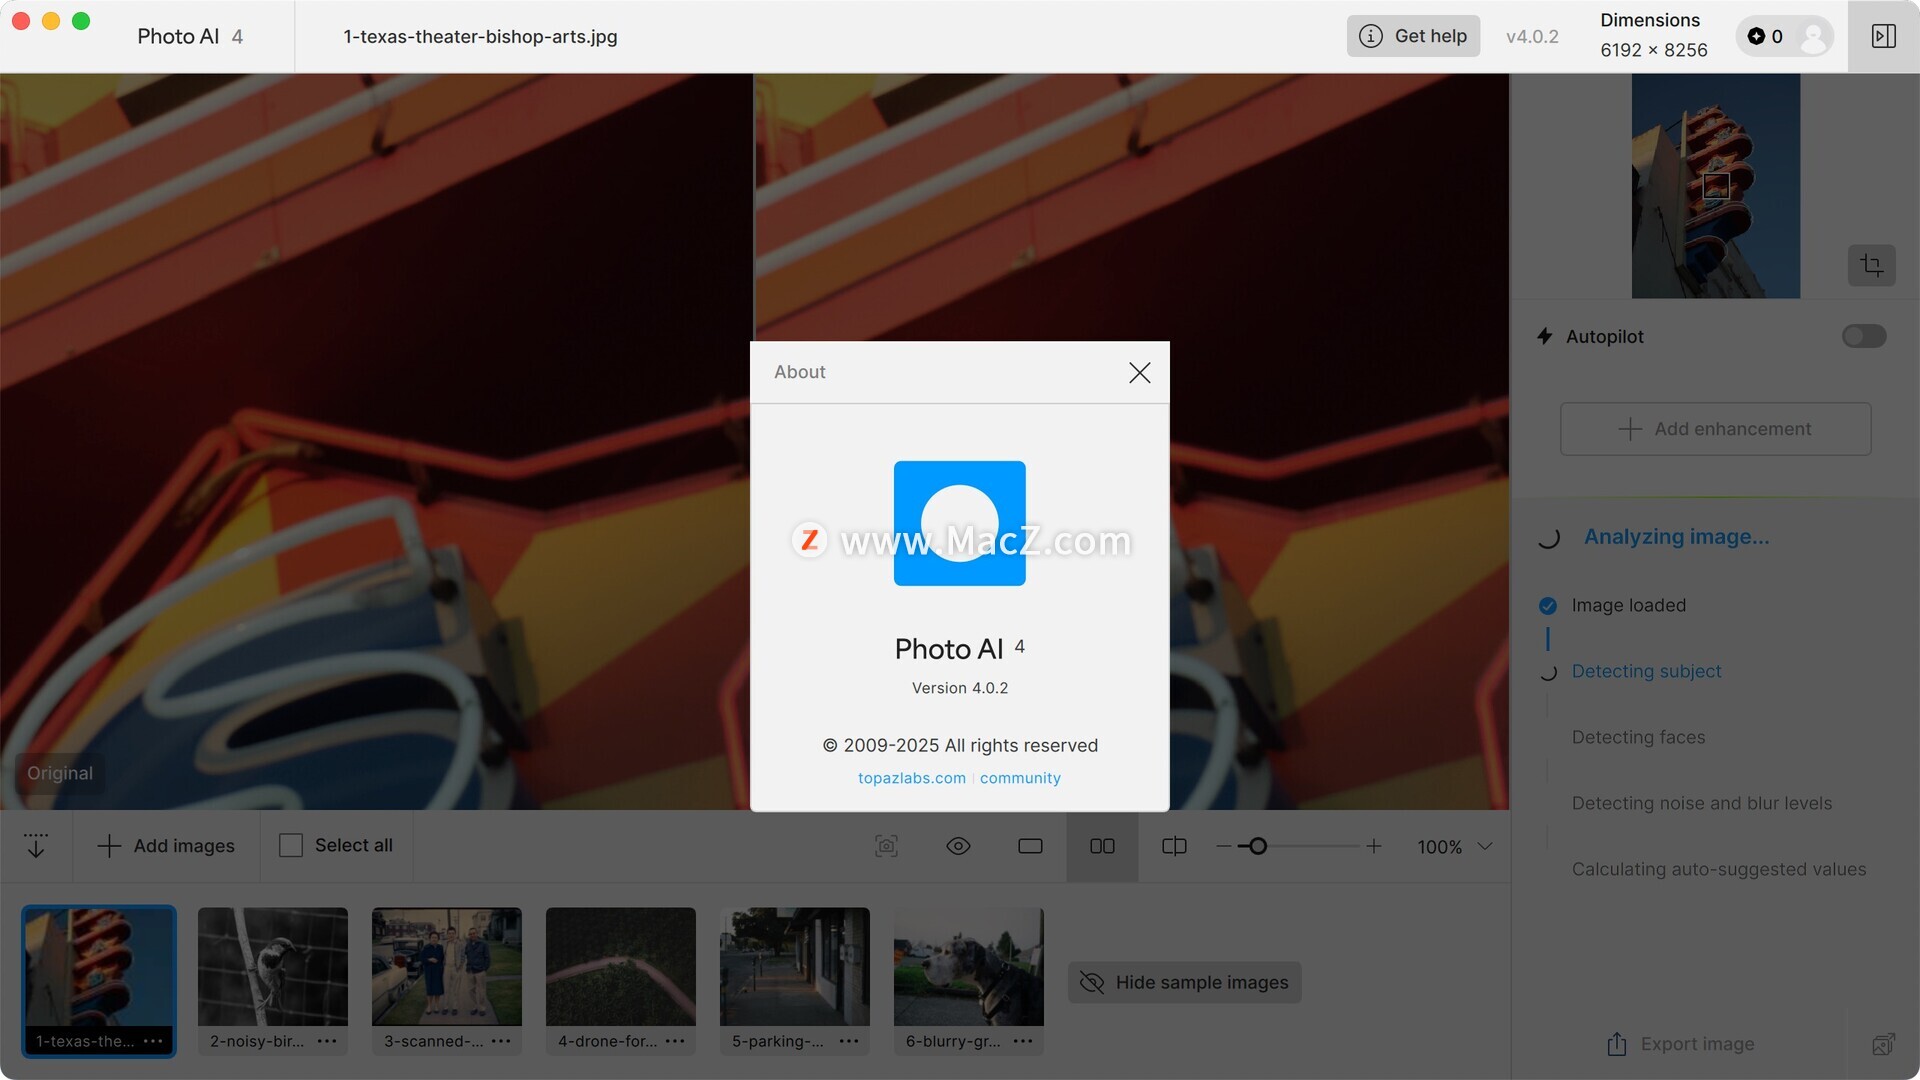This screenshot has width=1920, height=1080.
Task: Open the topazlabs.com link
Action: click(911, 778)
